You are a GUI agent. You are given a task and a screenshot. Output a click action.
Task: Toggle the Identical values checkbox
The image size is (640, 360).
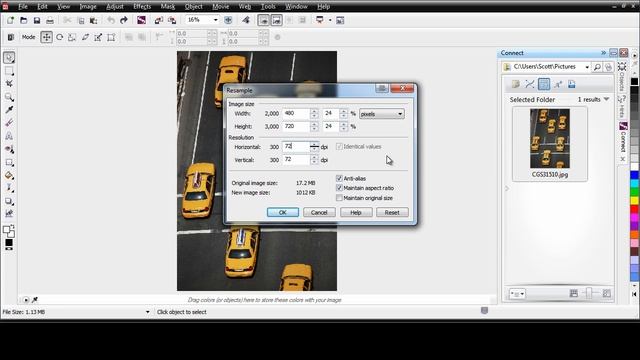click(339, 147)
